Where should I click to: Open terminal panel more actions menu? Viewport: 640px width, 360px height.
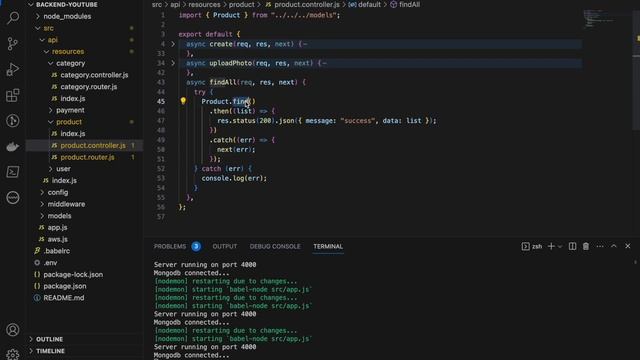click(600, 246)
